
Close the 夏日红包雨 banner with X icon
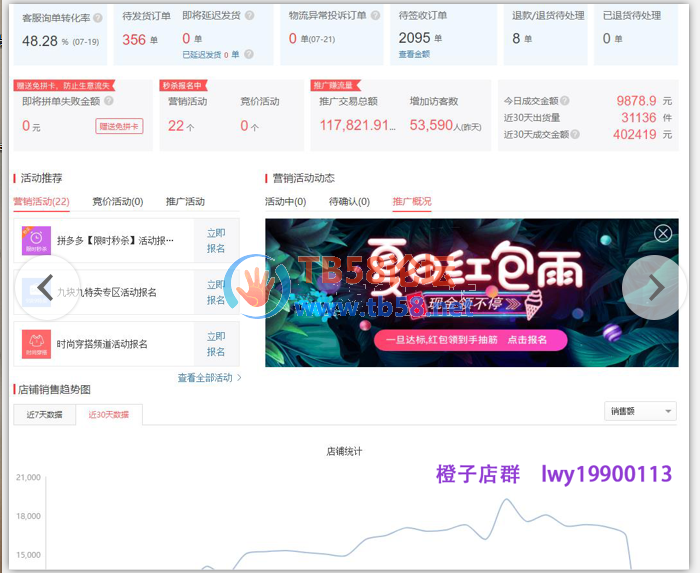pyautogui.click(x=663, y=233)
